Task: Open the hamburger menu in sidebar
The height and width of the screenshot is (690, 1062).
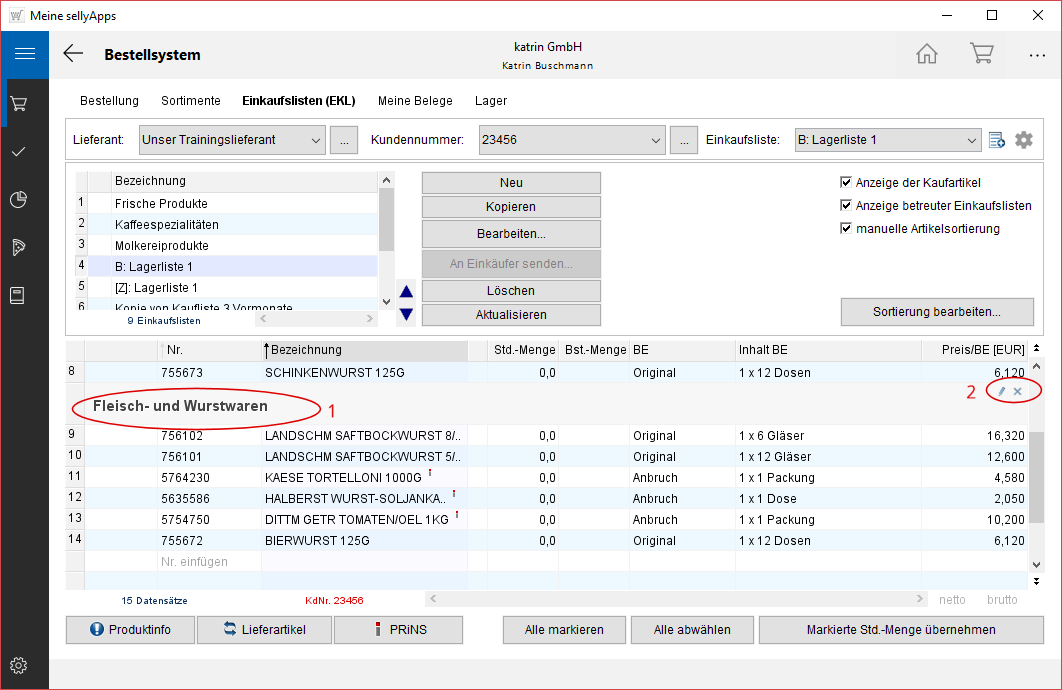Action: tap(24, 54)
